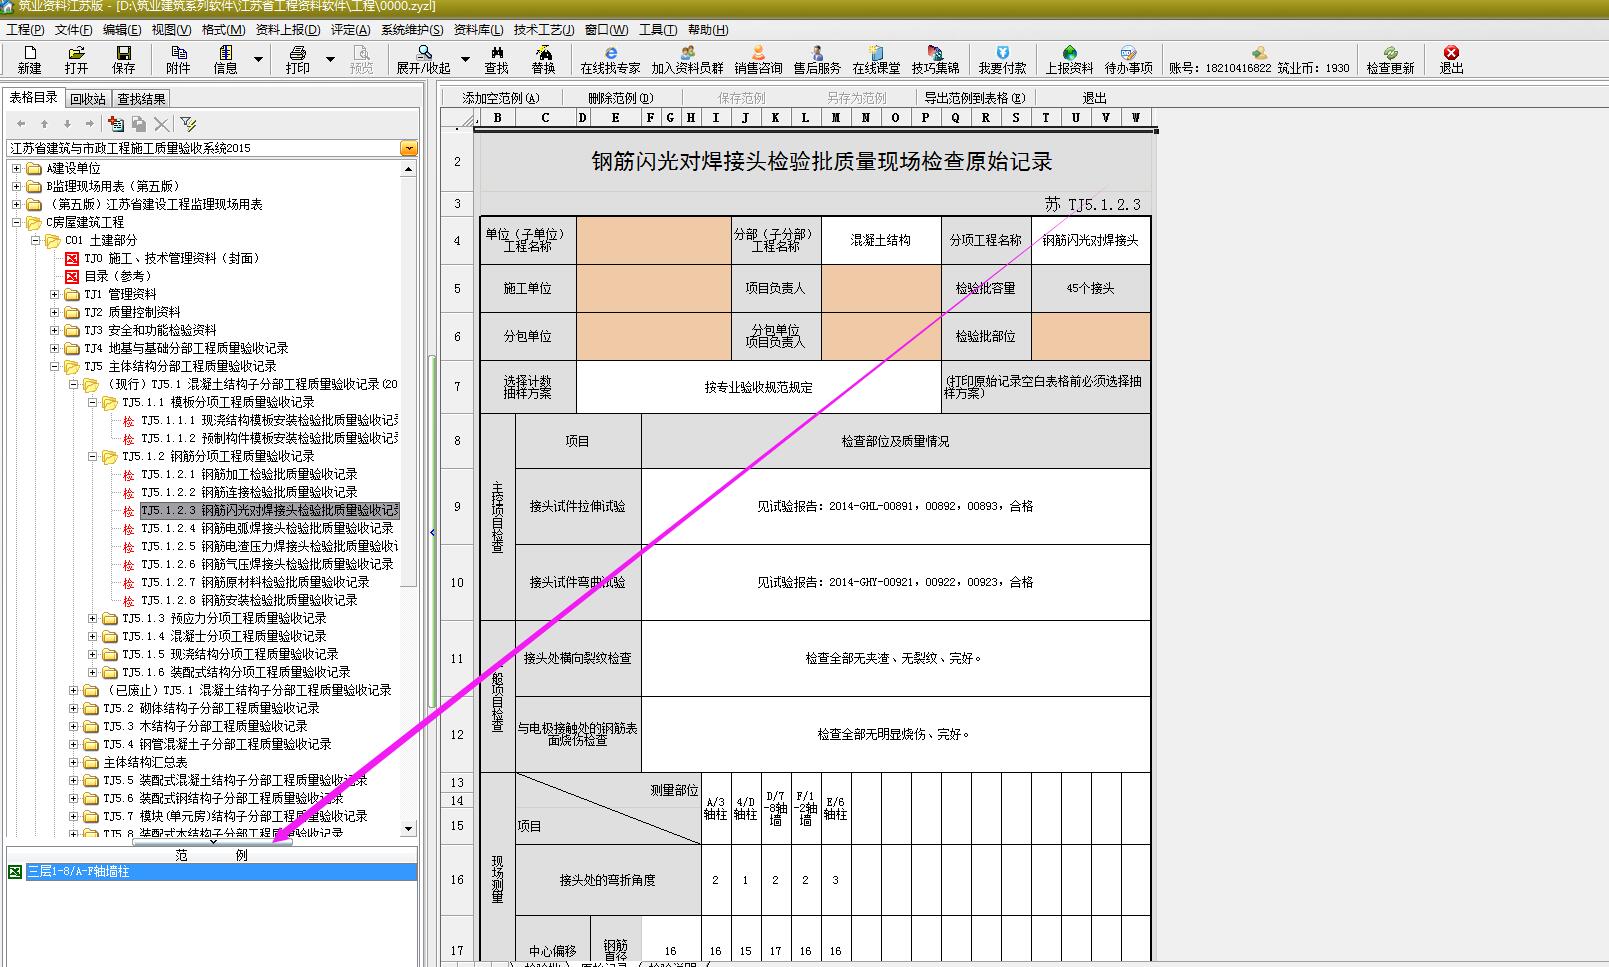Click the filter icon in directory toolbar
Viewport: 1609px width, 967px height.
tap(188, 124)
